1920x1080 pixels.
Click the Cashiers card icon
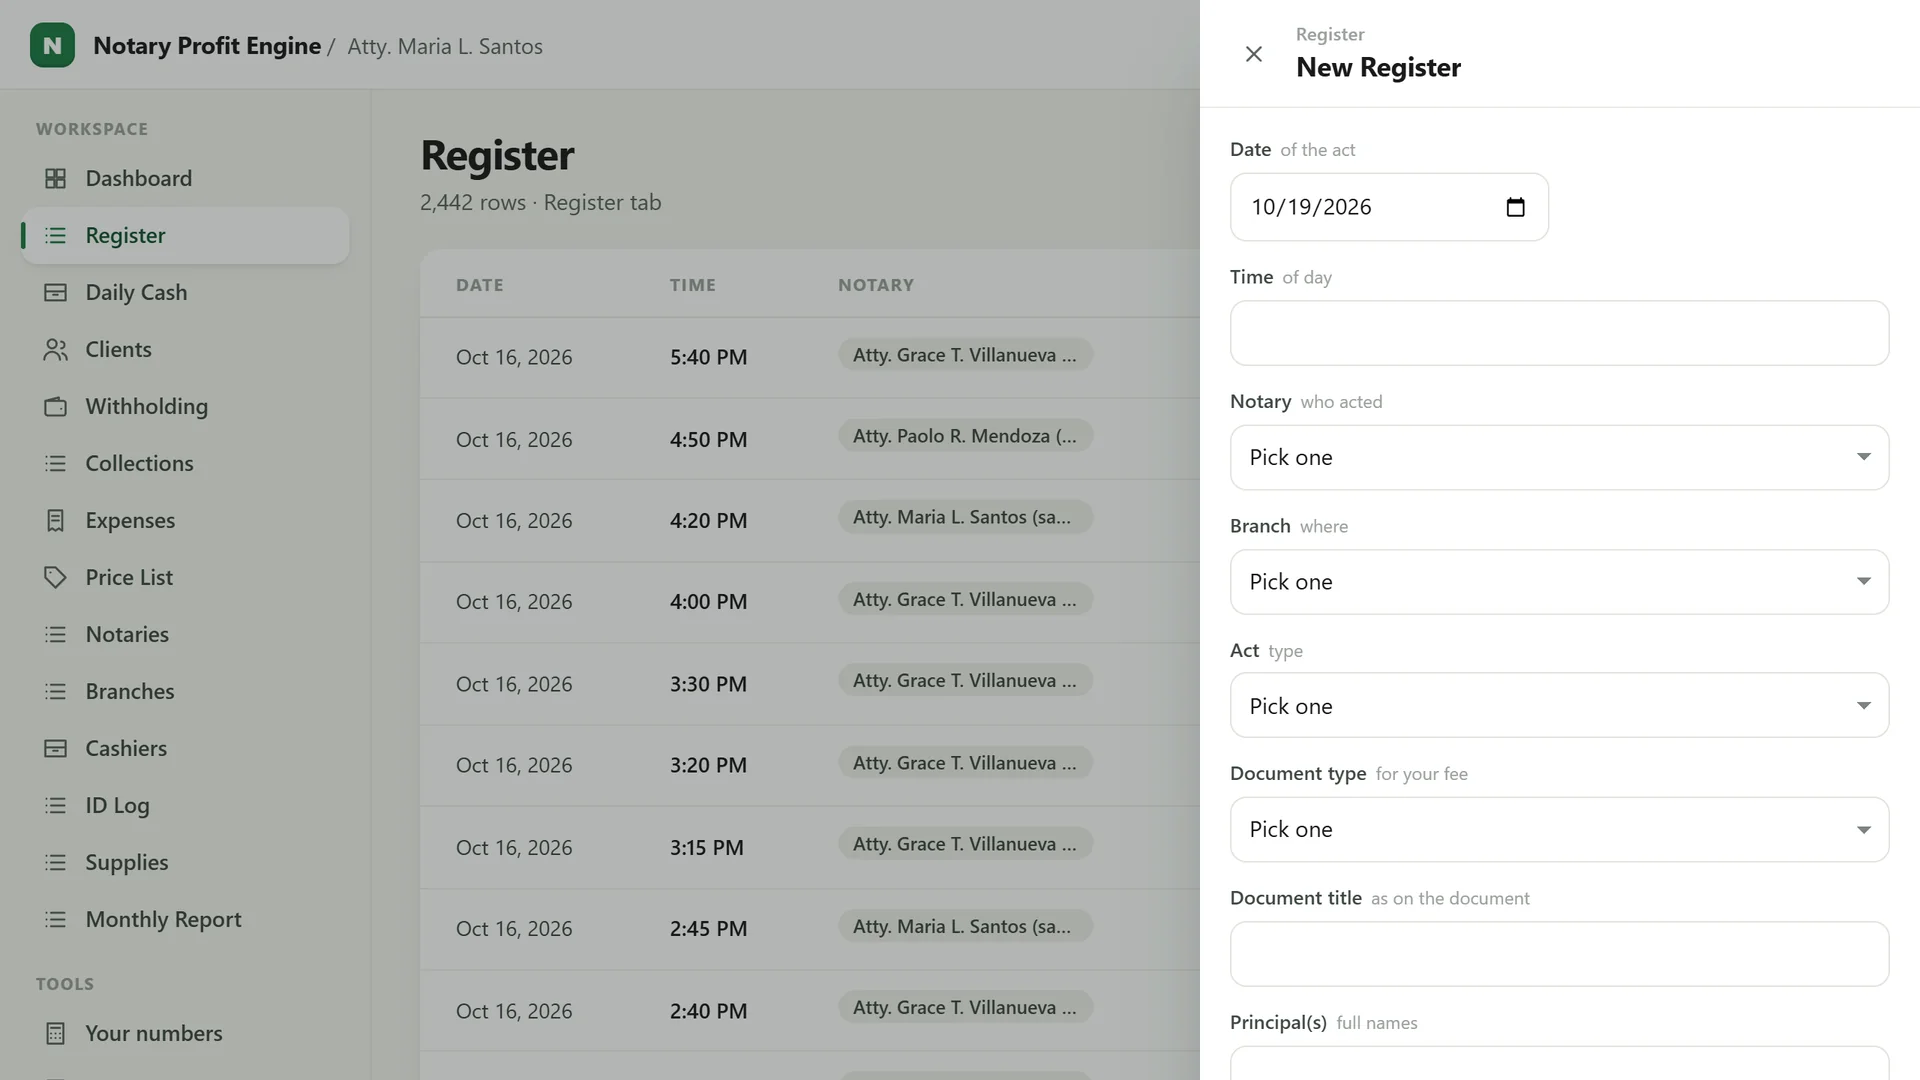(56, 748)
